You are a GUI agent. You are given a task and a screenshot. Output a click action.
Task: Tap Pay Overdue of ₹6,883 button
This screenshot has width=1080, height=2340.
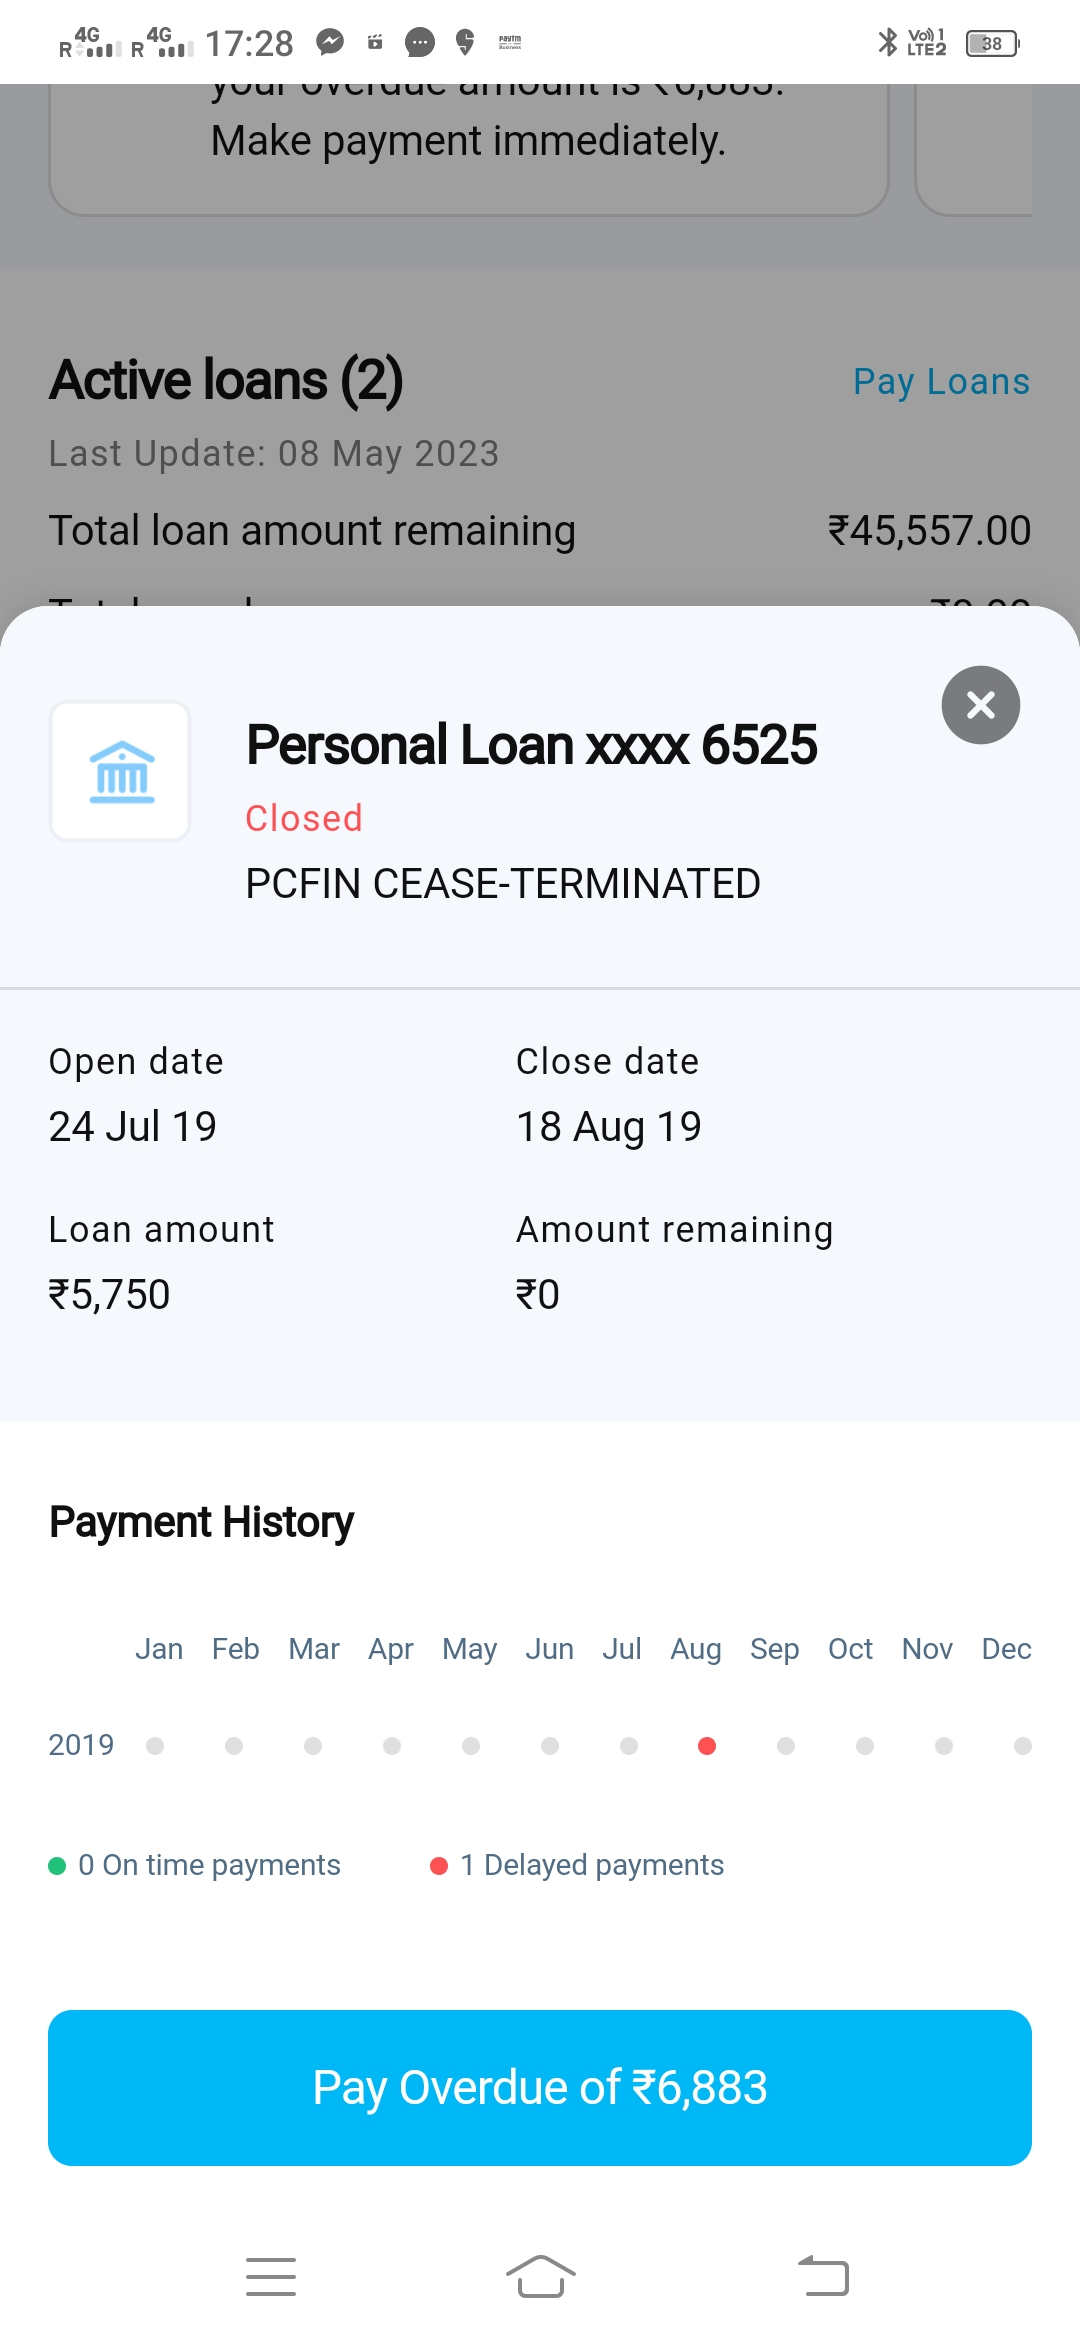tap(540, 2087)
